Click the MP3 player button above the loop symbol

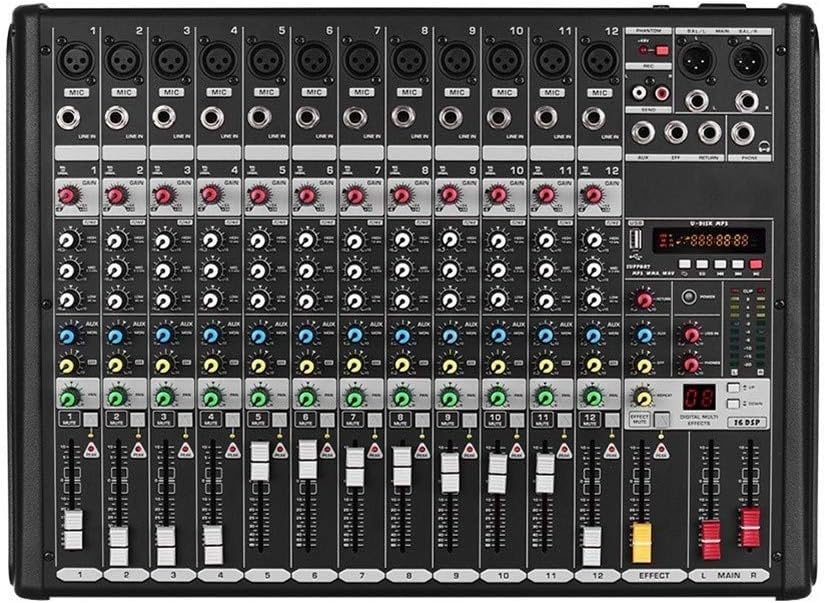pos(685,264)
